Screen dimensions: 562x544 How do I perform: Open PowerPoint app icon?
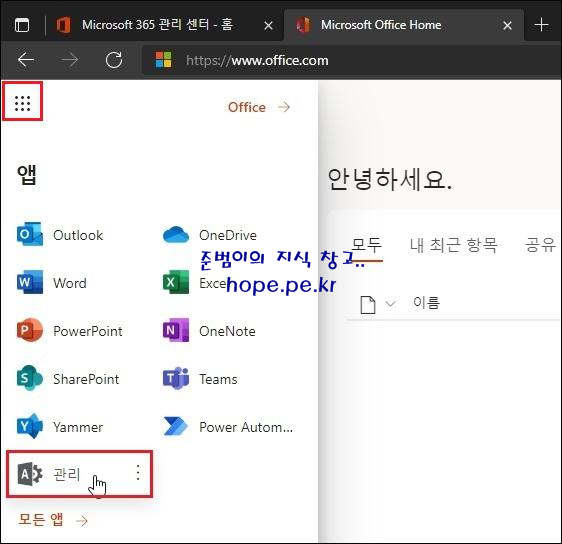tap(30, 330)
